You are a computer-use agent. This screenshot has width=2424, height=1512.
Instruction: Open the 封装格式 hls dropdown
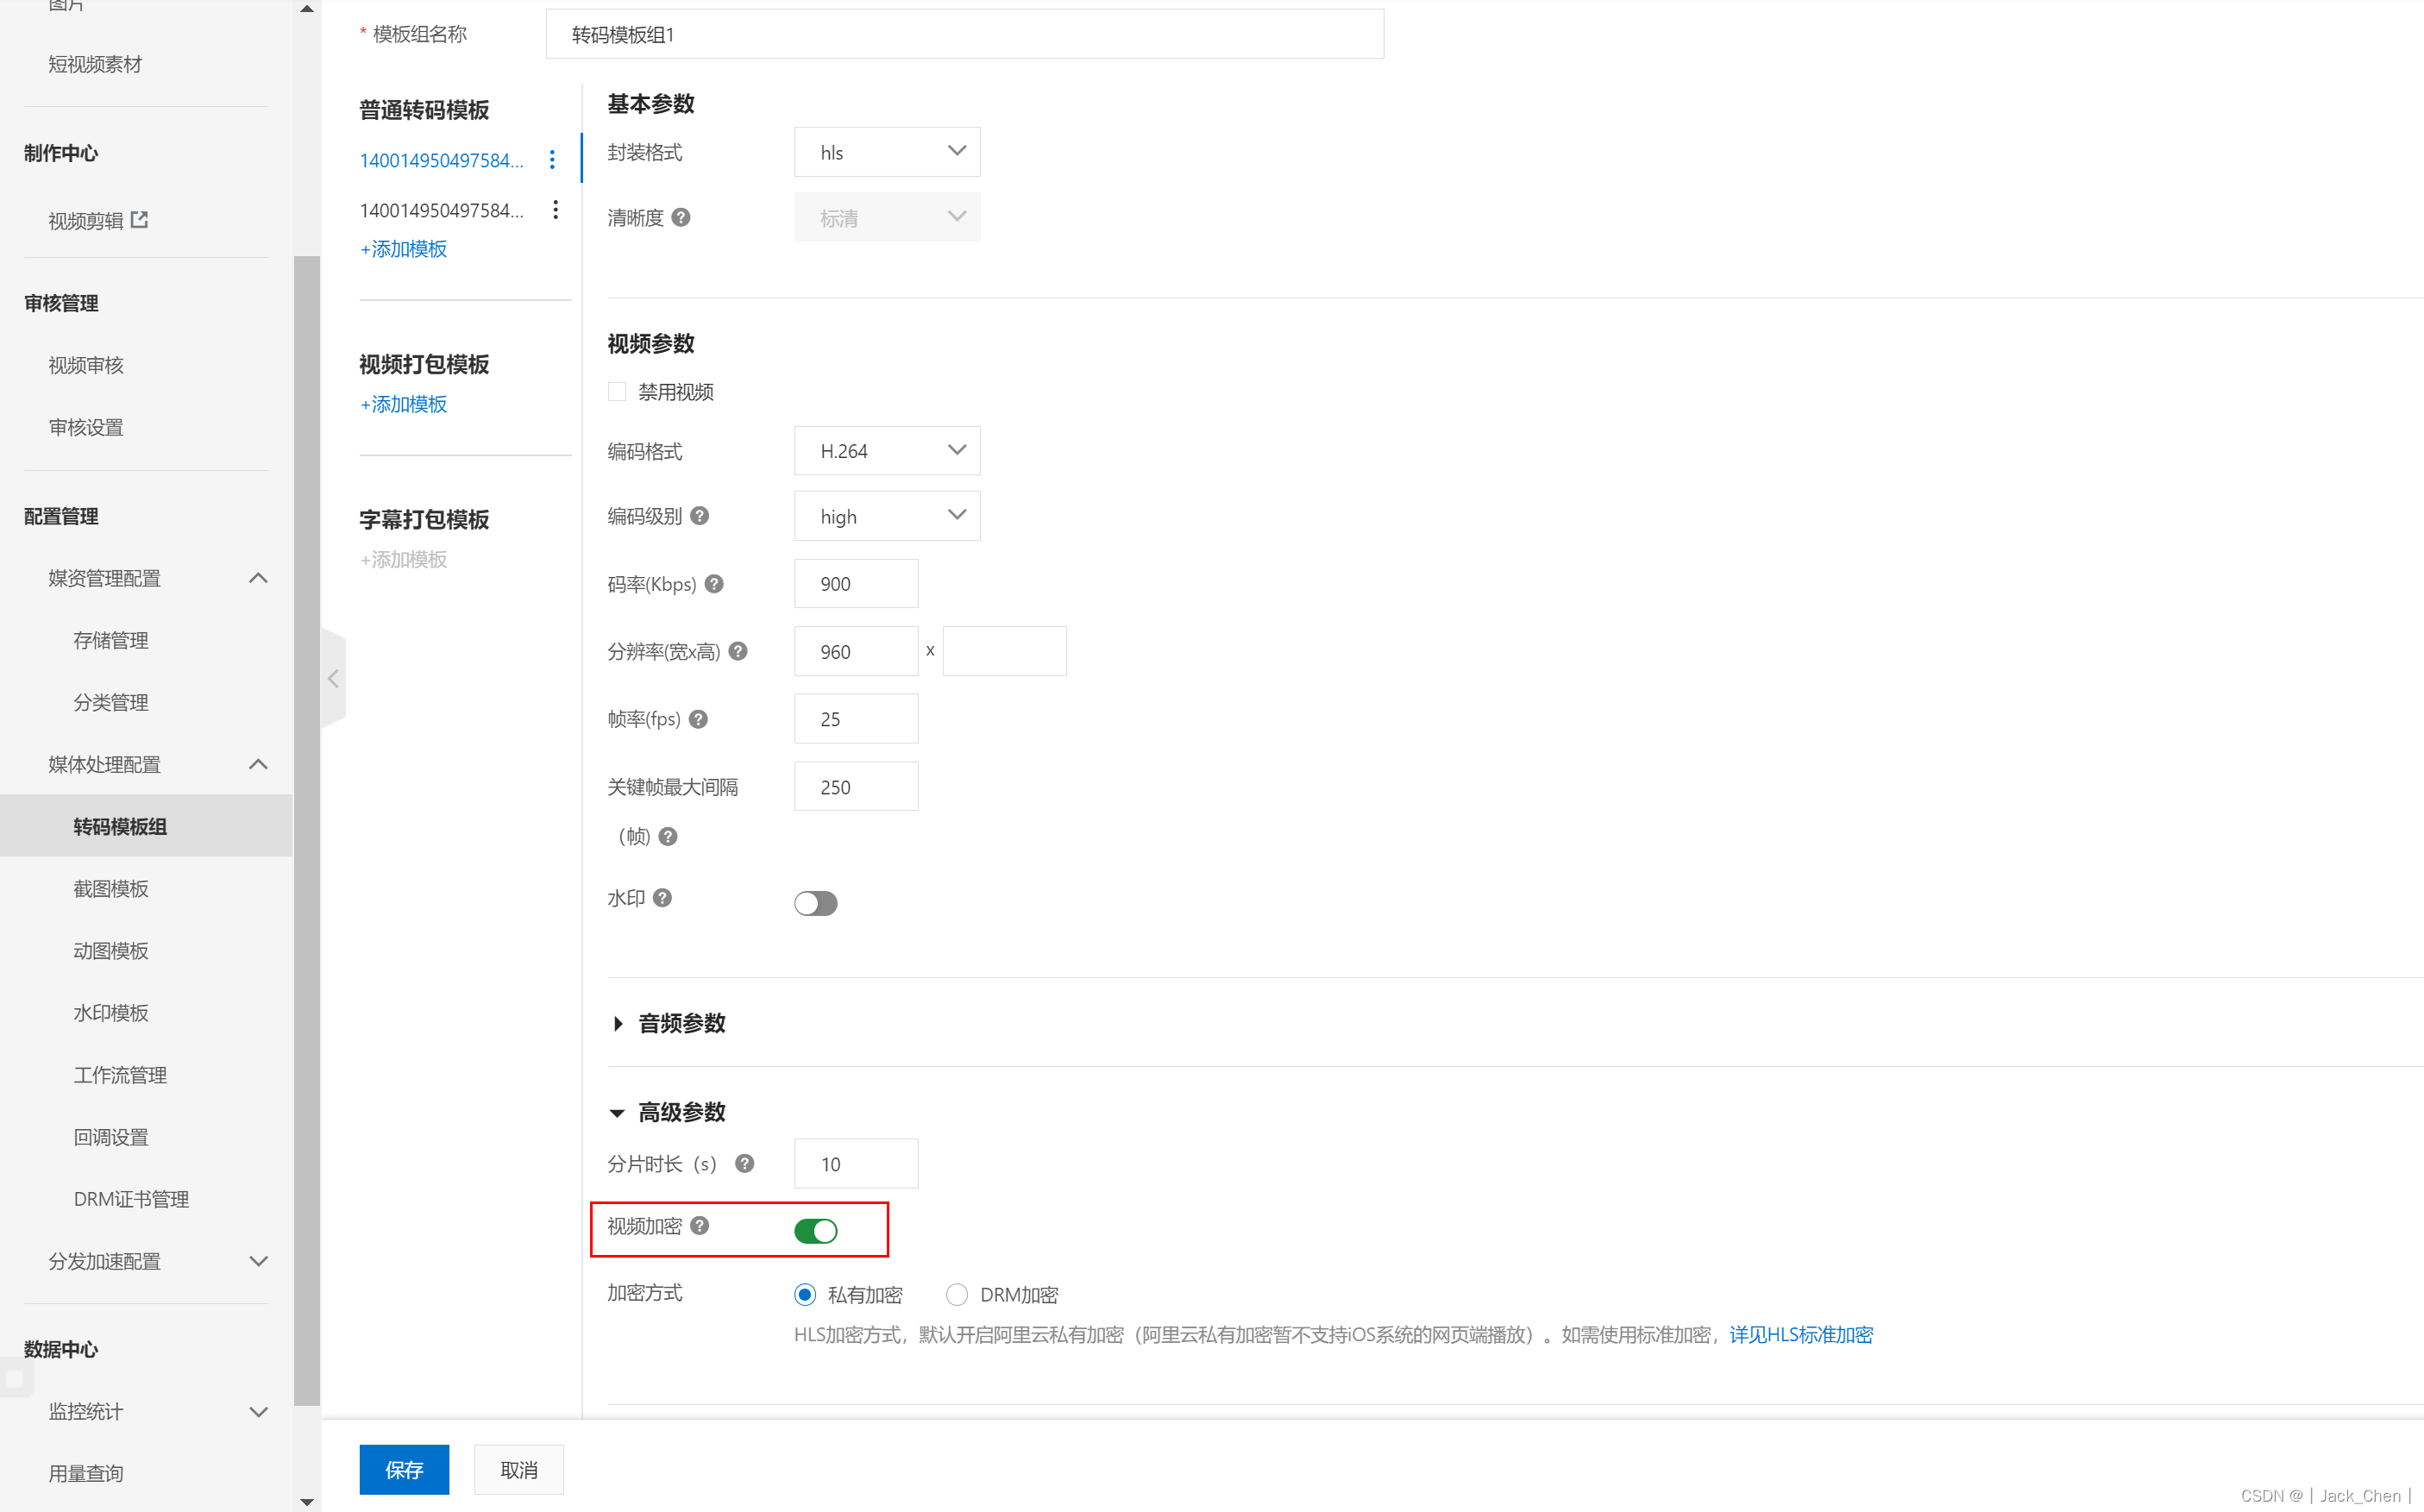point(887,152)
